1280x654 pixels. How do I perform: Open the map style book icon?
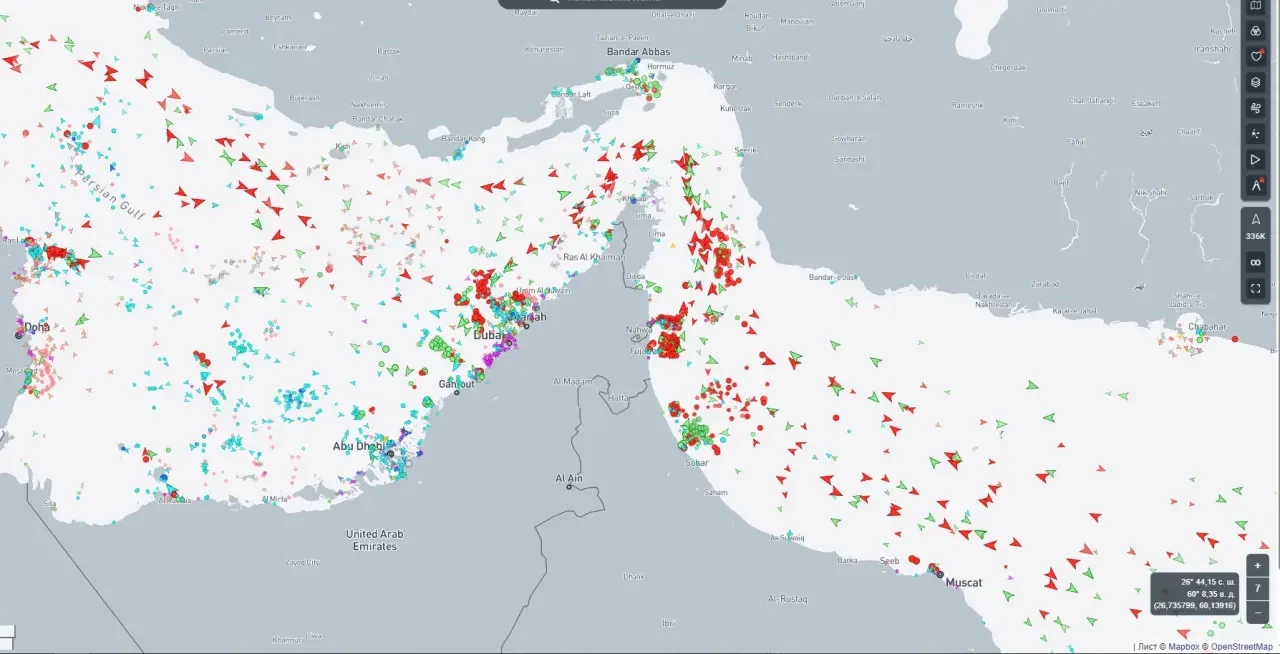[x=1256, y=7]
